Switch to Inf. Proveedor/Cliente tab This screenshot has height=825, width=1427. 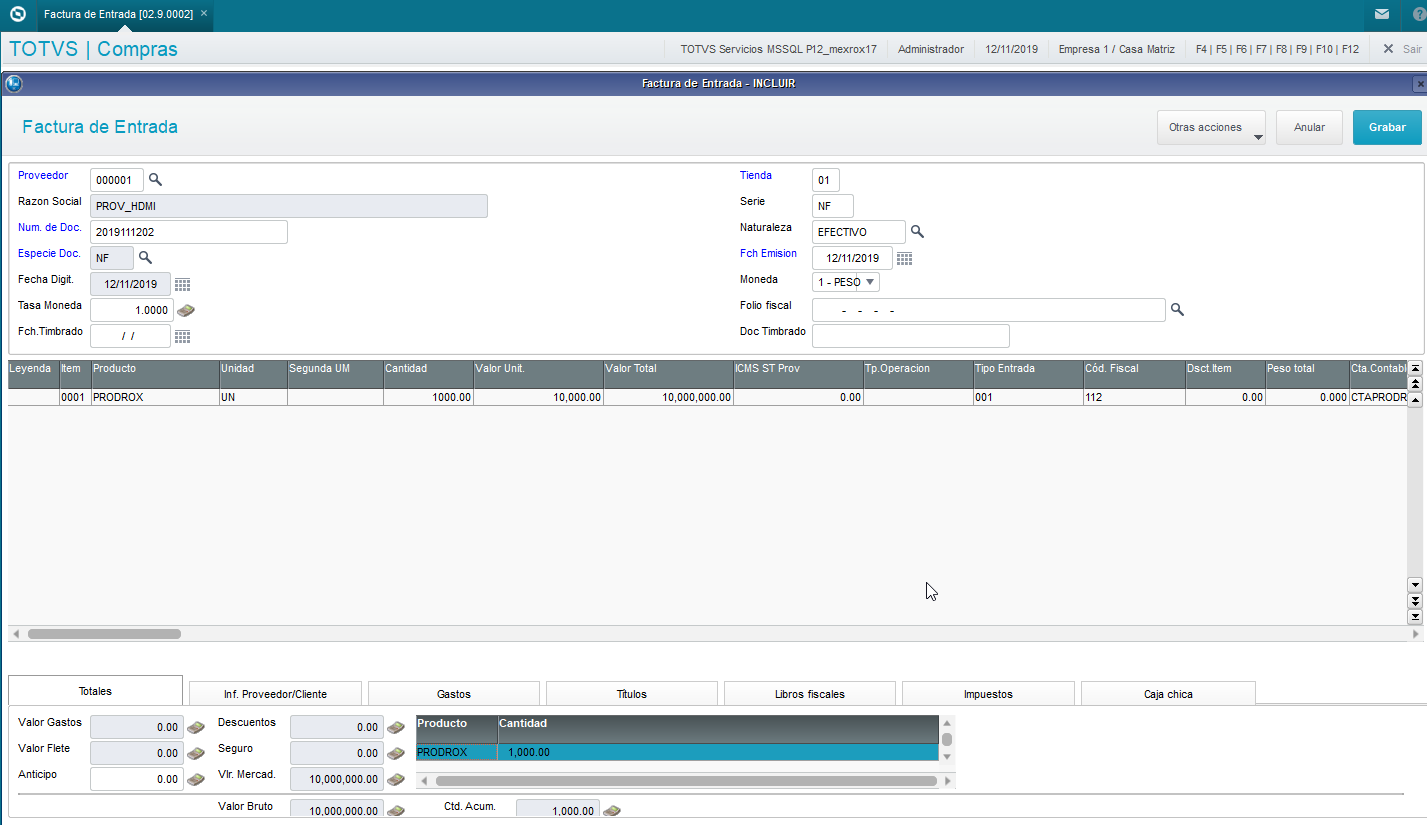pyautogui.click(x=275, y=694)
